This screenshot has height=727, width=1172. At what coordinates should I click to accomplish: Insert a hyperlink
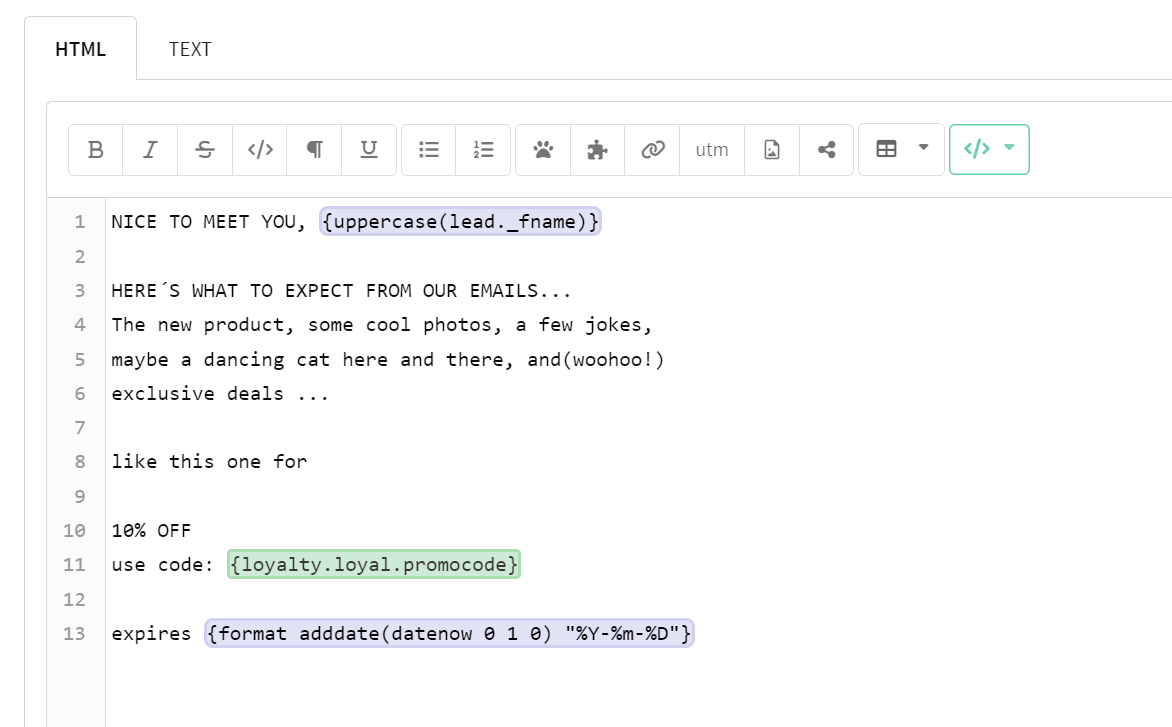[652, 149]
